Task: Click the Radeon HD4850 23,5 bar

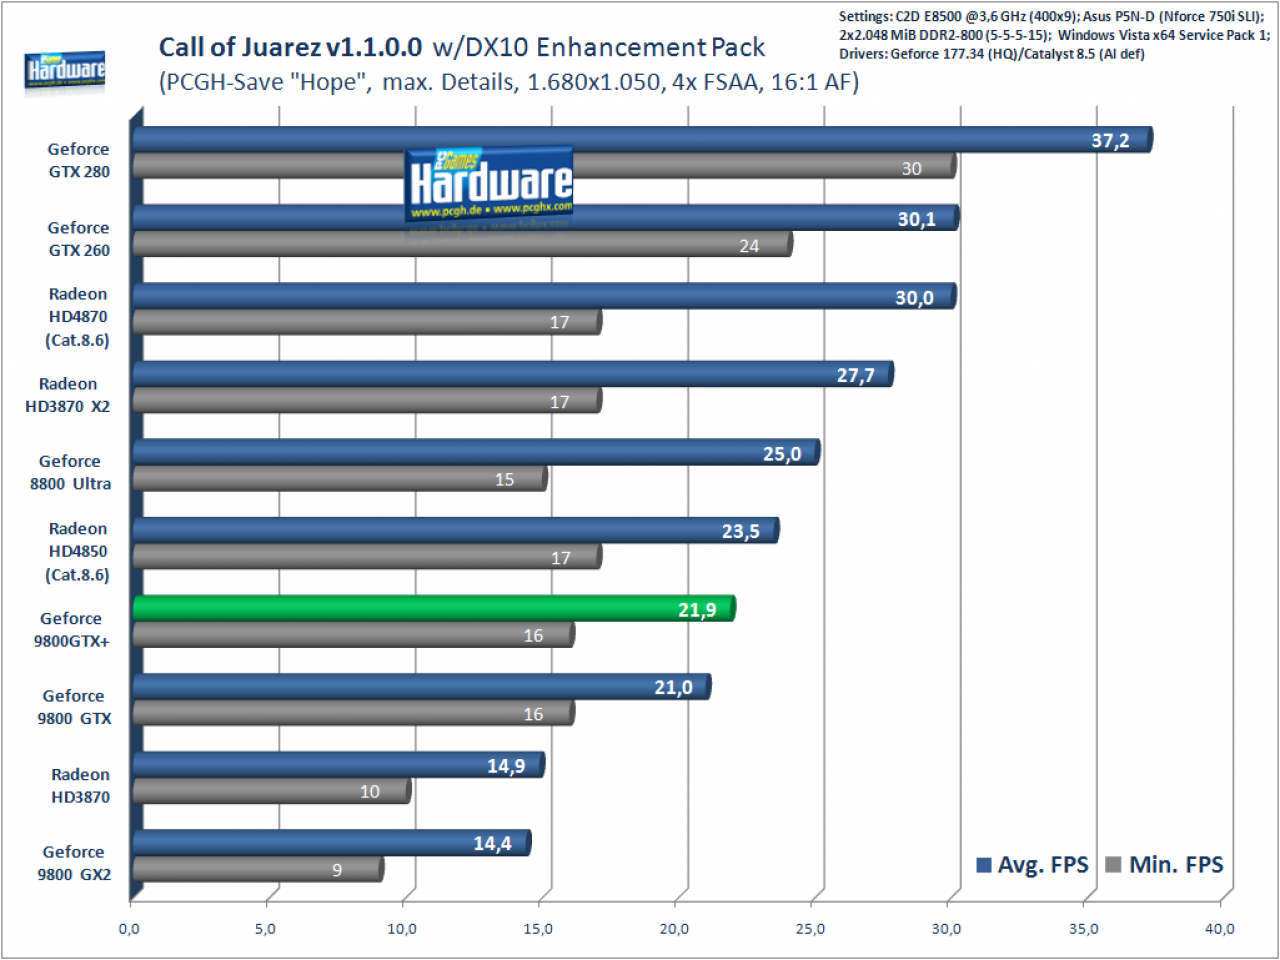Action: pos(456,530)
